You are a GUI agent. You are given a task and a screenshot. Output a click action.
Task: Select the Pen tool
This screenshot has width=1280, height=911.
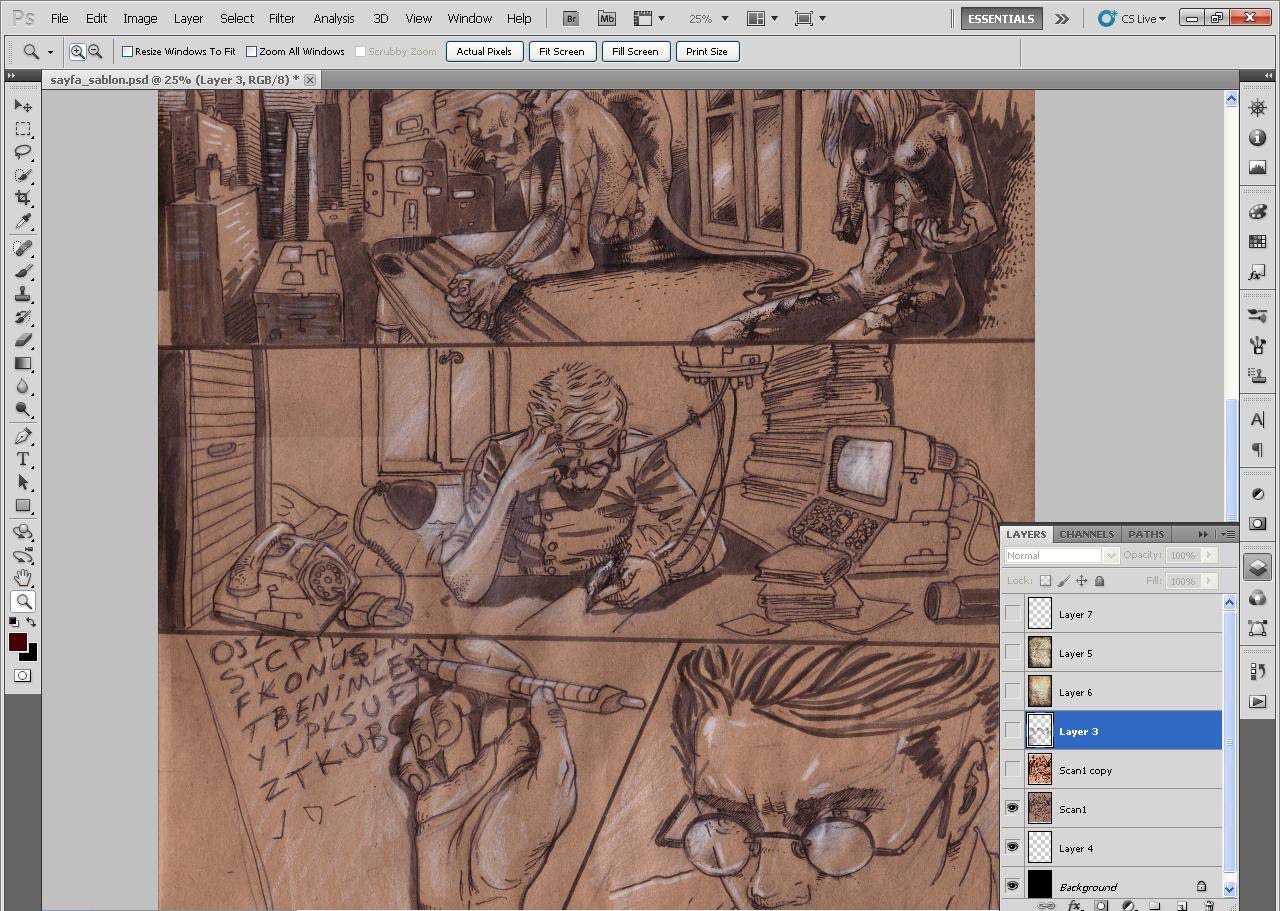[23, 436]
